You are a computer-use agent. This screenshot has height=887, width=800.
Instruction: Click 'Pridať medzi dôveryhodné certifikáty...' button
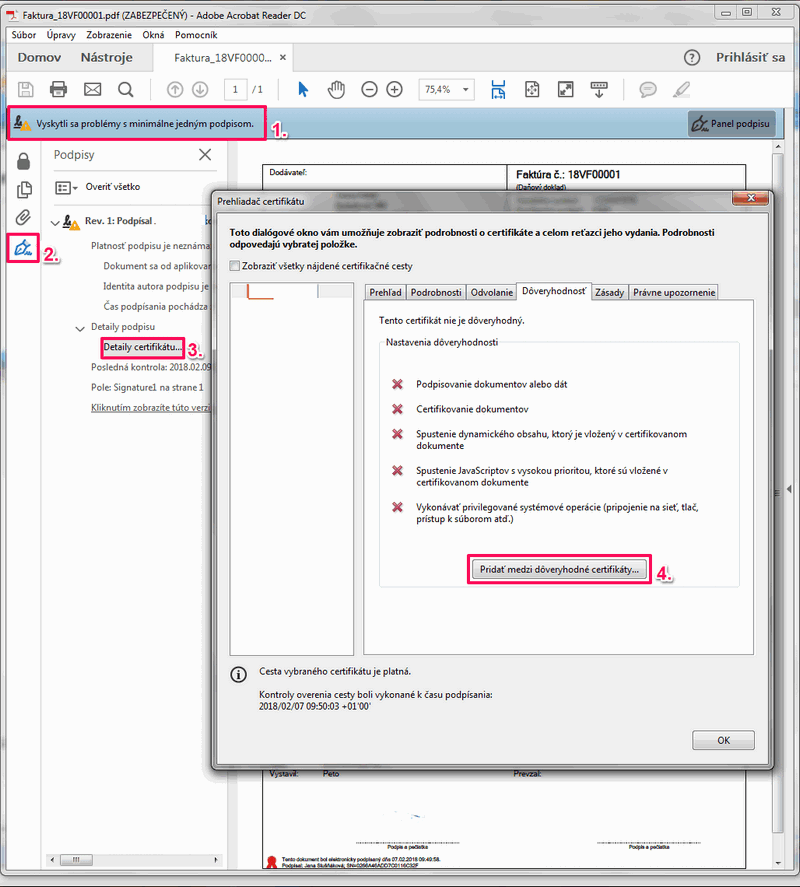(x=559, y=569)
